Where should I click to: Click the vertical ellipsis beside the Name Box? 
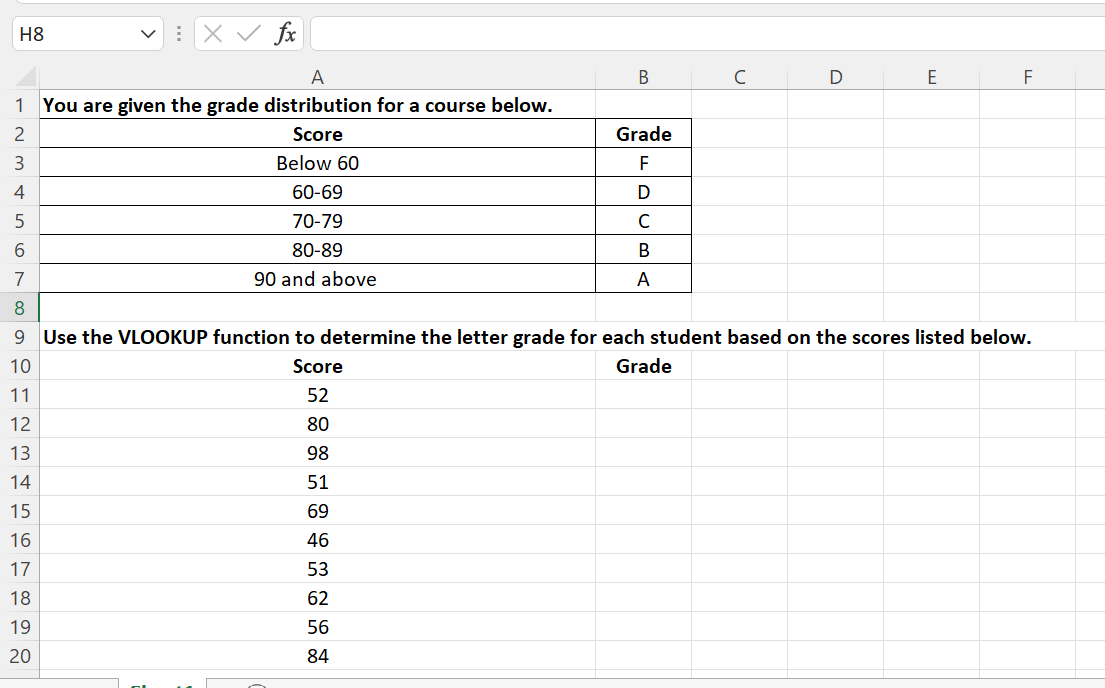177,33
